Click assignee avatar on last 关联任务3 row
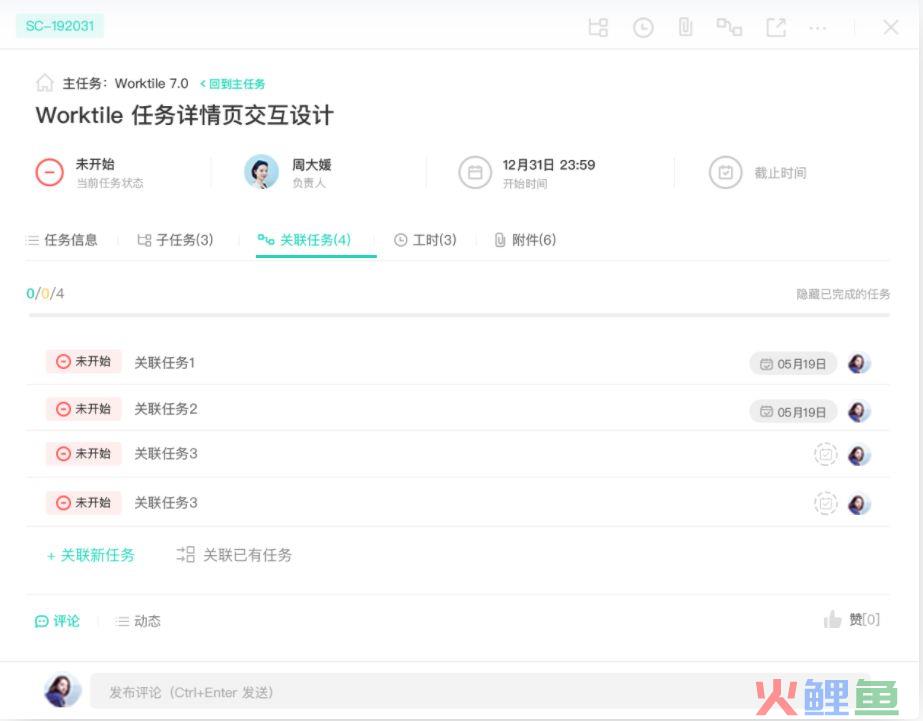 pyautogui.click(x=859, y=504)
